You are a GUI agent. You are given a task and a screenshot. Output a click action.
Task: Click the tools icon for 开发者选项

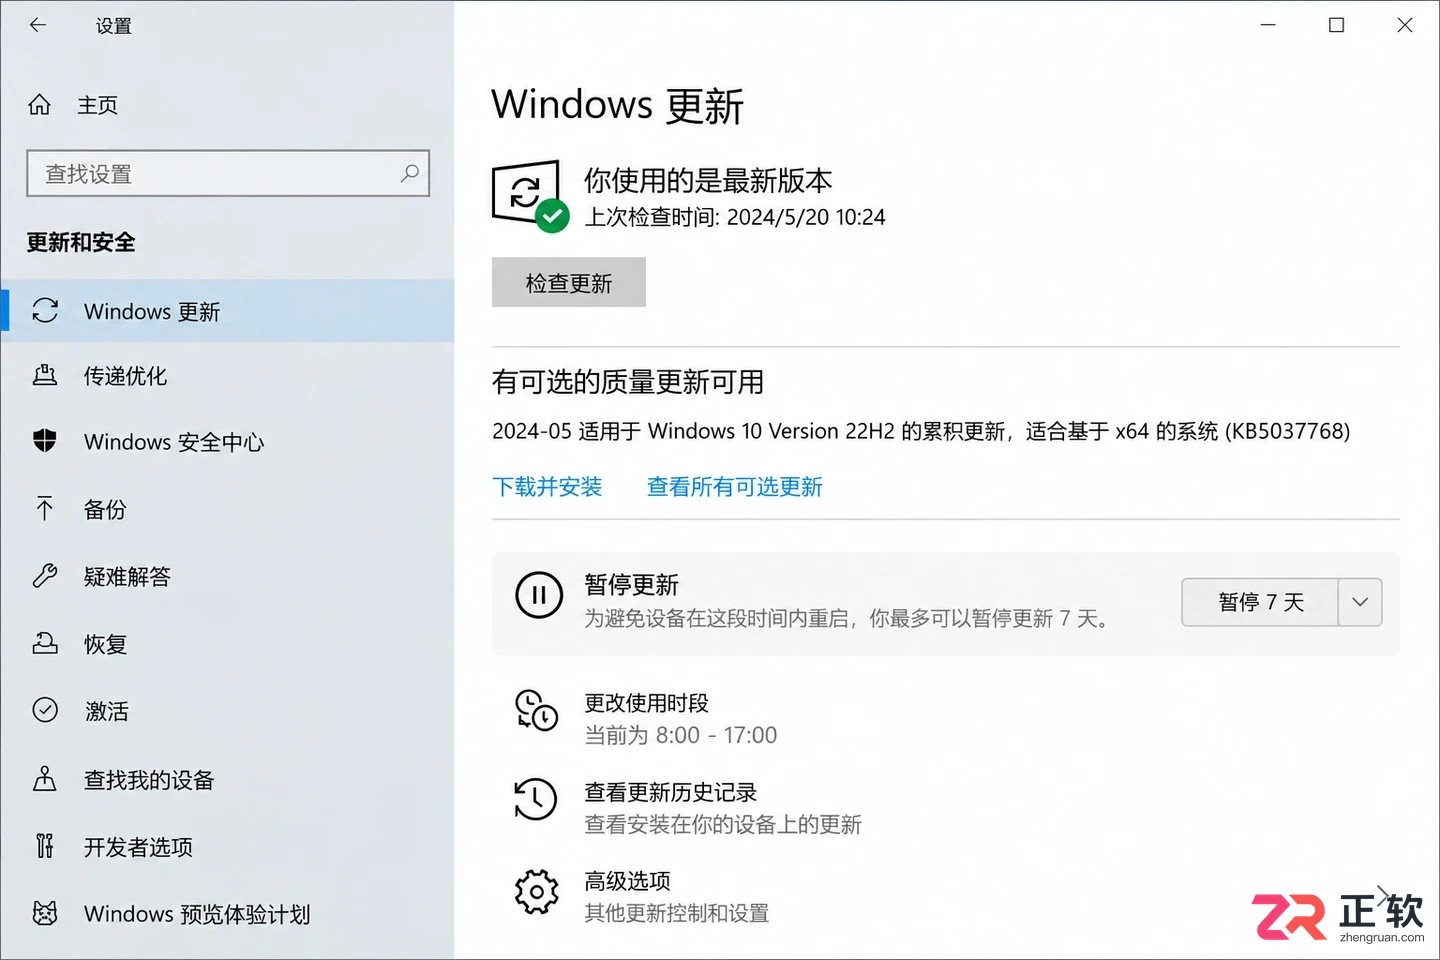pos(45,846)
